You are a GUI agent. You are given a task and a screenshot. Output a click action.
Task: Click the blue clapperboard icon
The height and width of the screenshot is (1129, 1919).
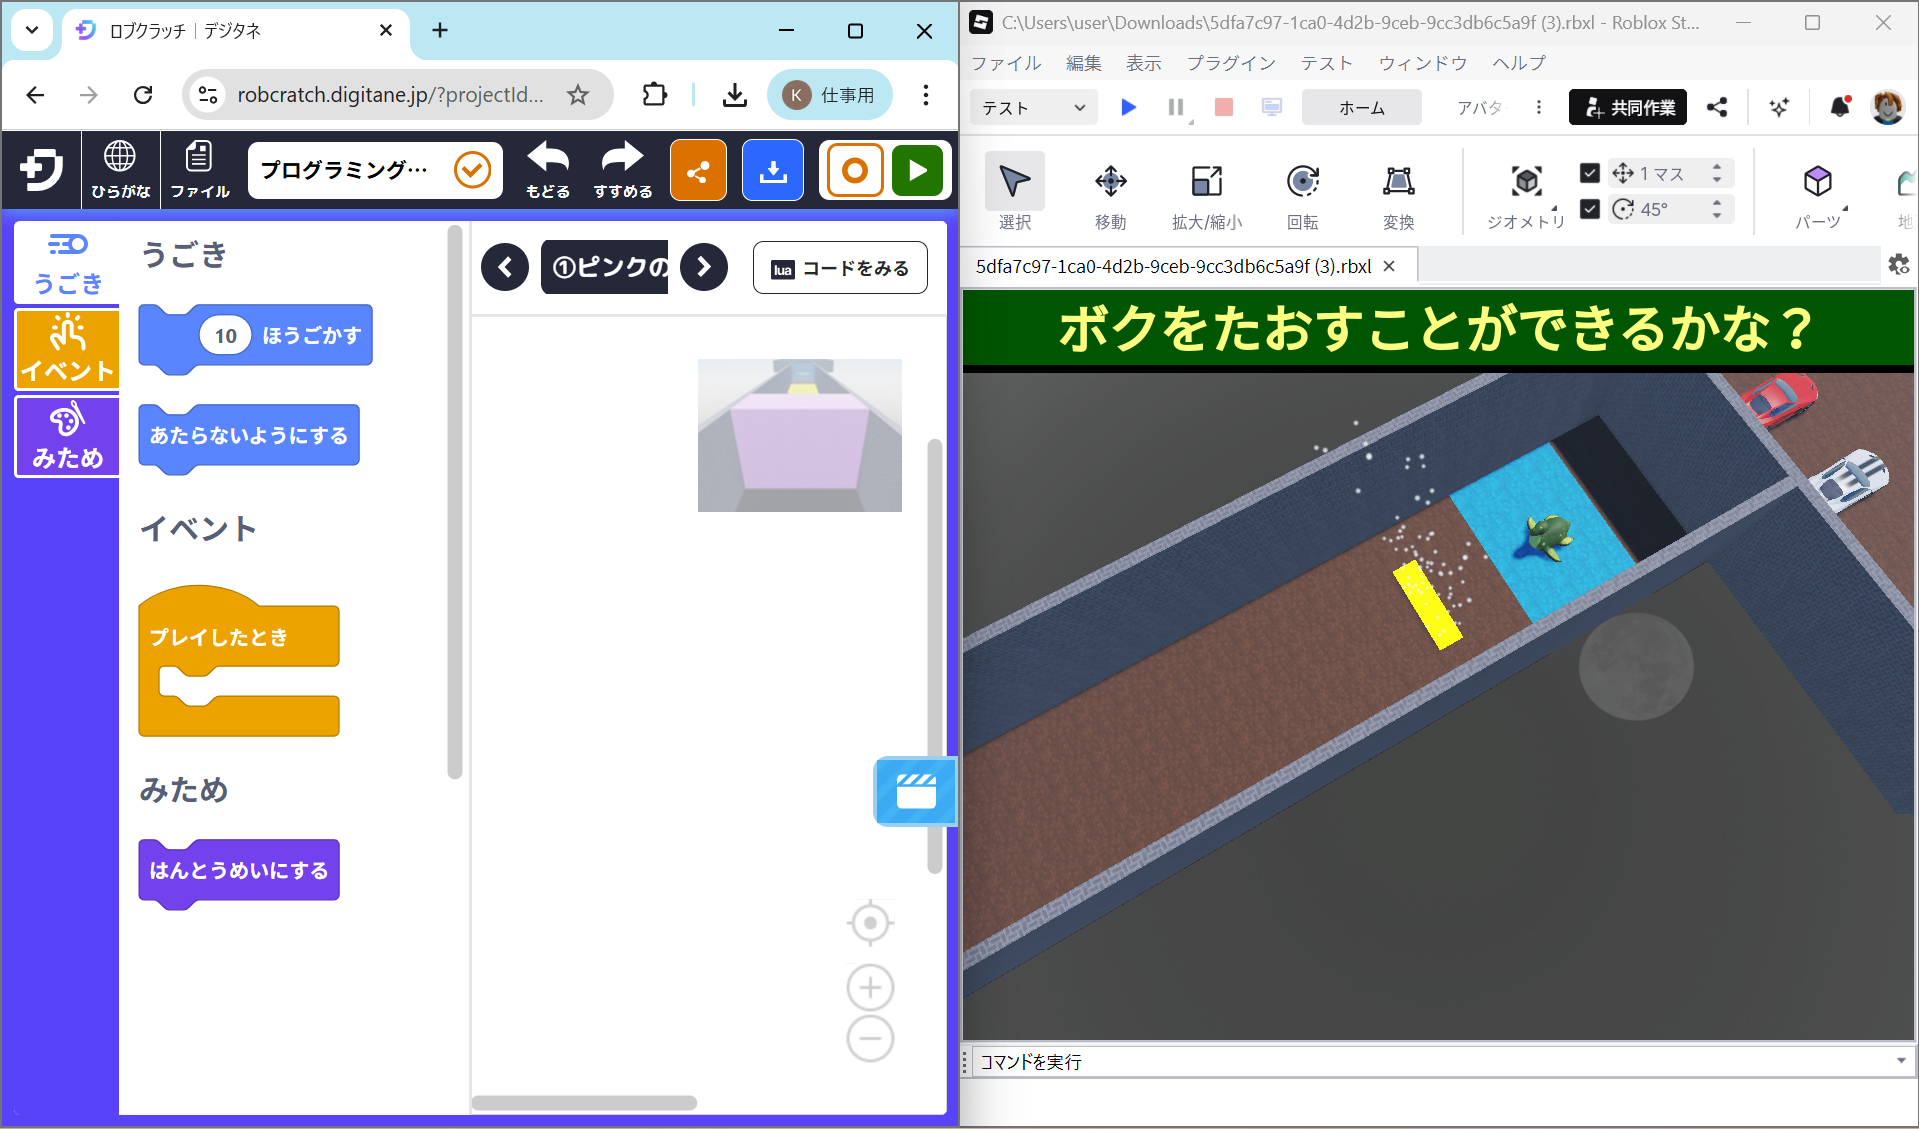[x=915, y=792]
